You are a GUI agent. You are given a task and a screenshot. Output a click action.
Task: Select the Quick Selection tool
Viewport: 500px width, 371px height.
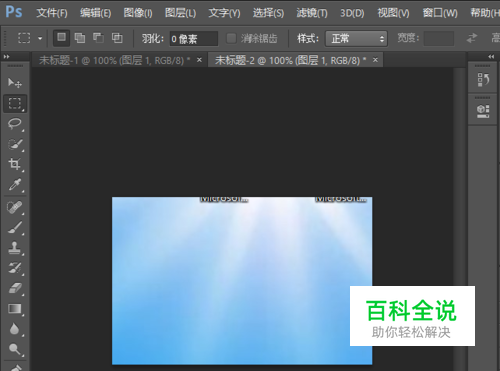coord(15,144)
